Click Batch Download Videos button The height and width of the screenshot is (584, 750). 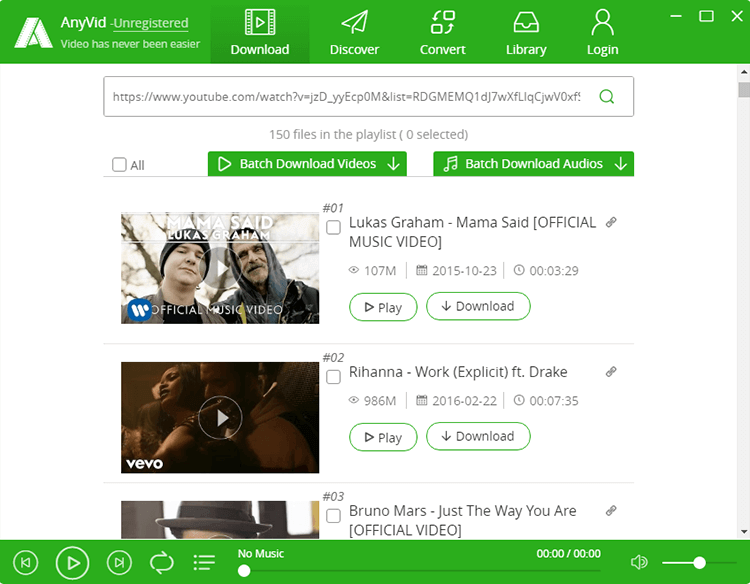[x=307, y=164]
